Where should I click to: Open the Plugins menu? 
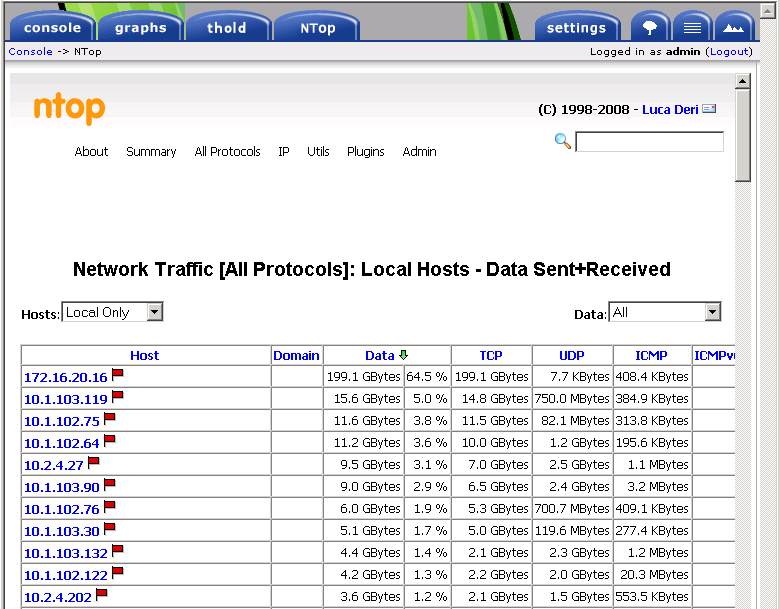pyautogui.click(x=366, y=151)
